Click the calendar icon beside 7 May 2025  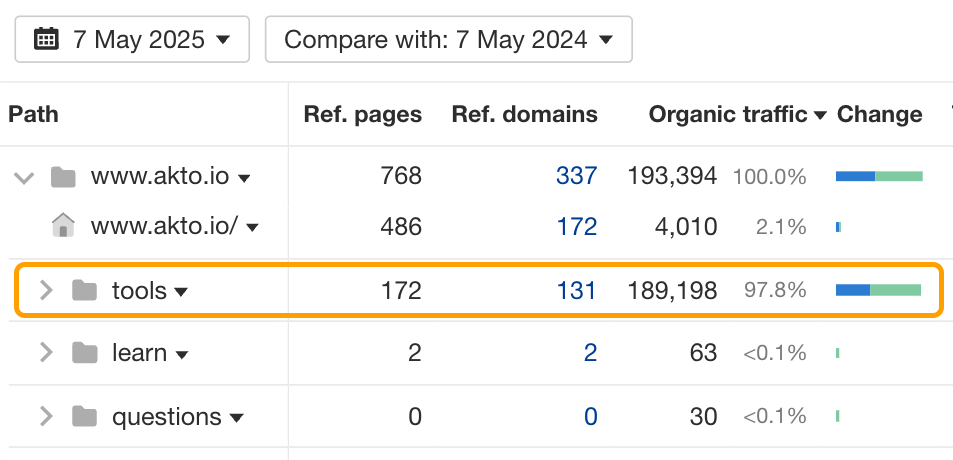pos(46,40)
